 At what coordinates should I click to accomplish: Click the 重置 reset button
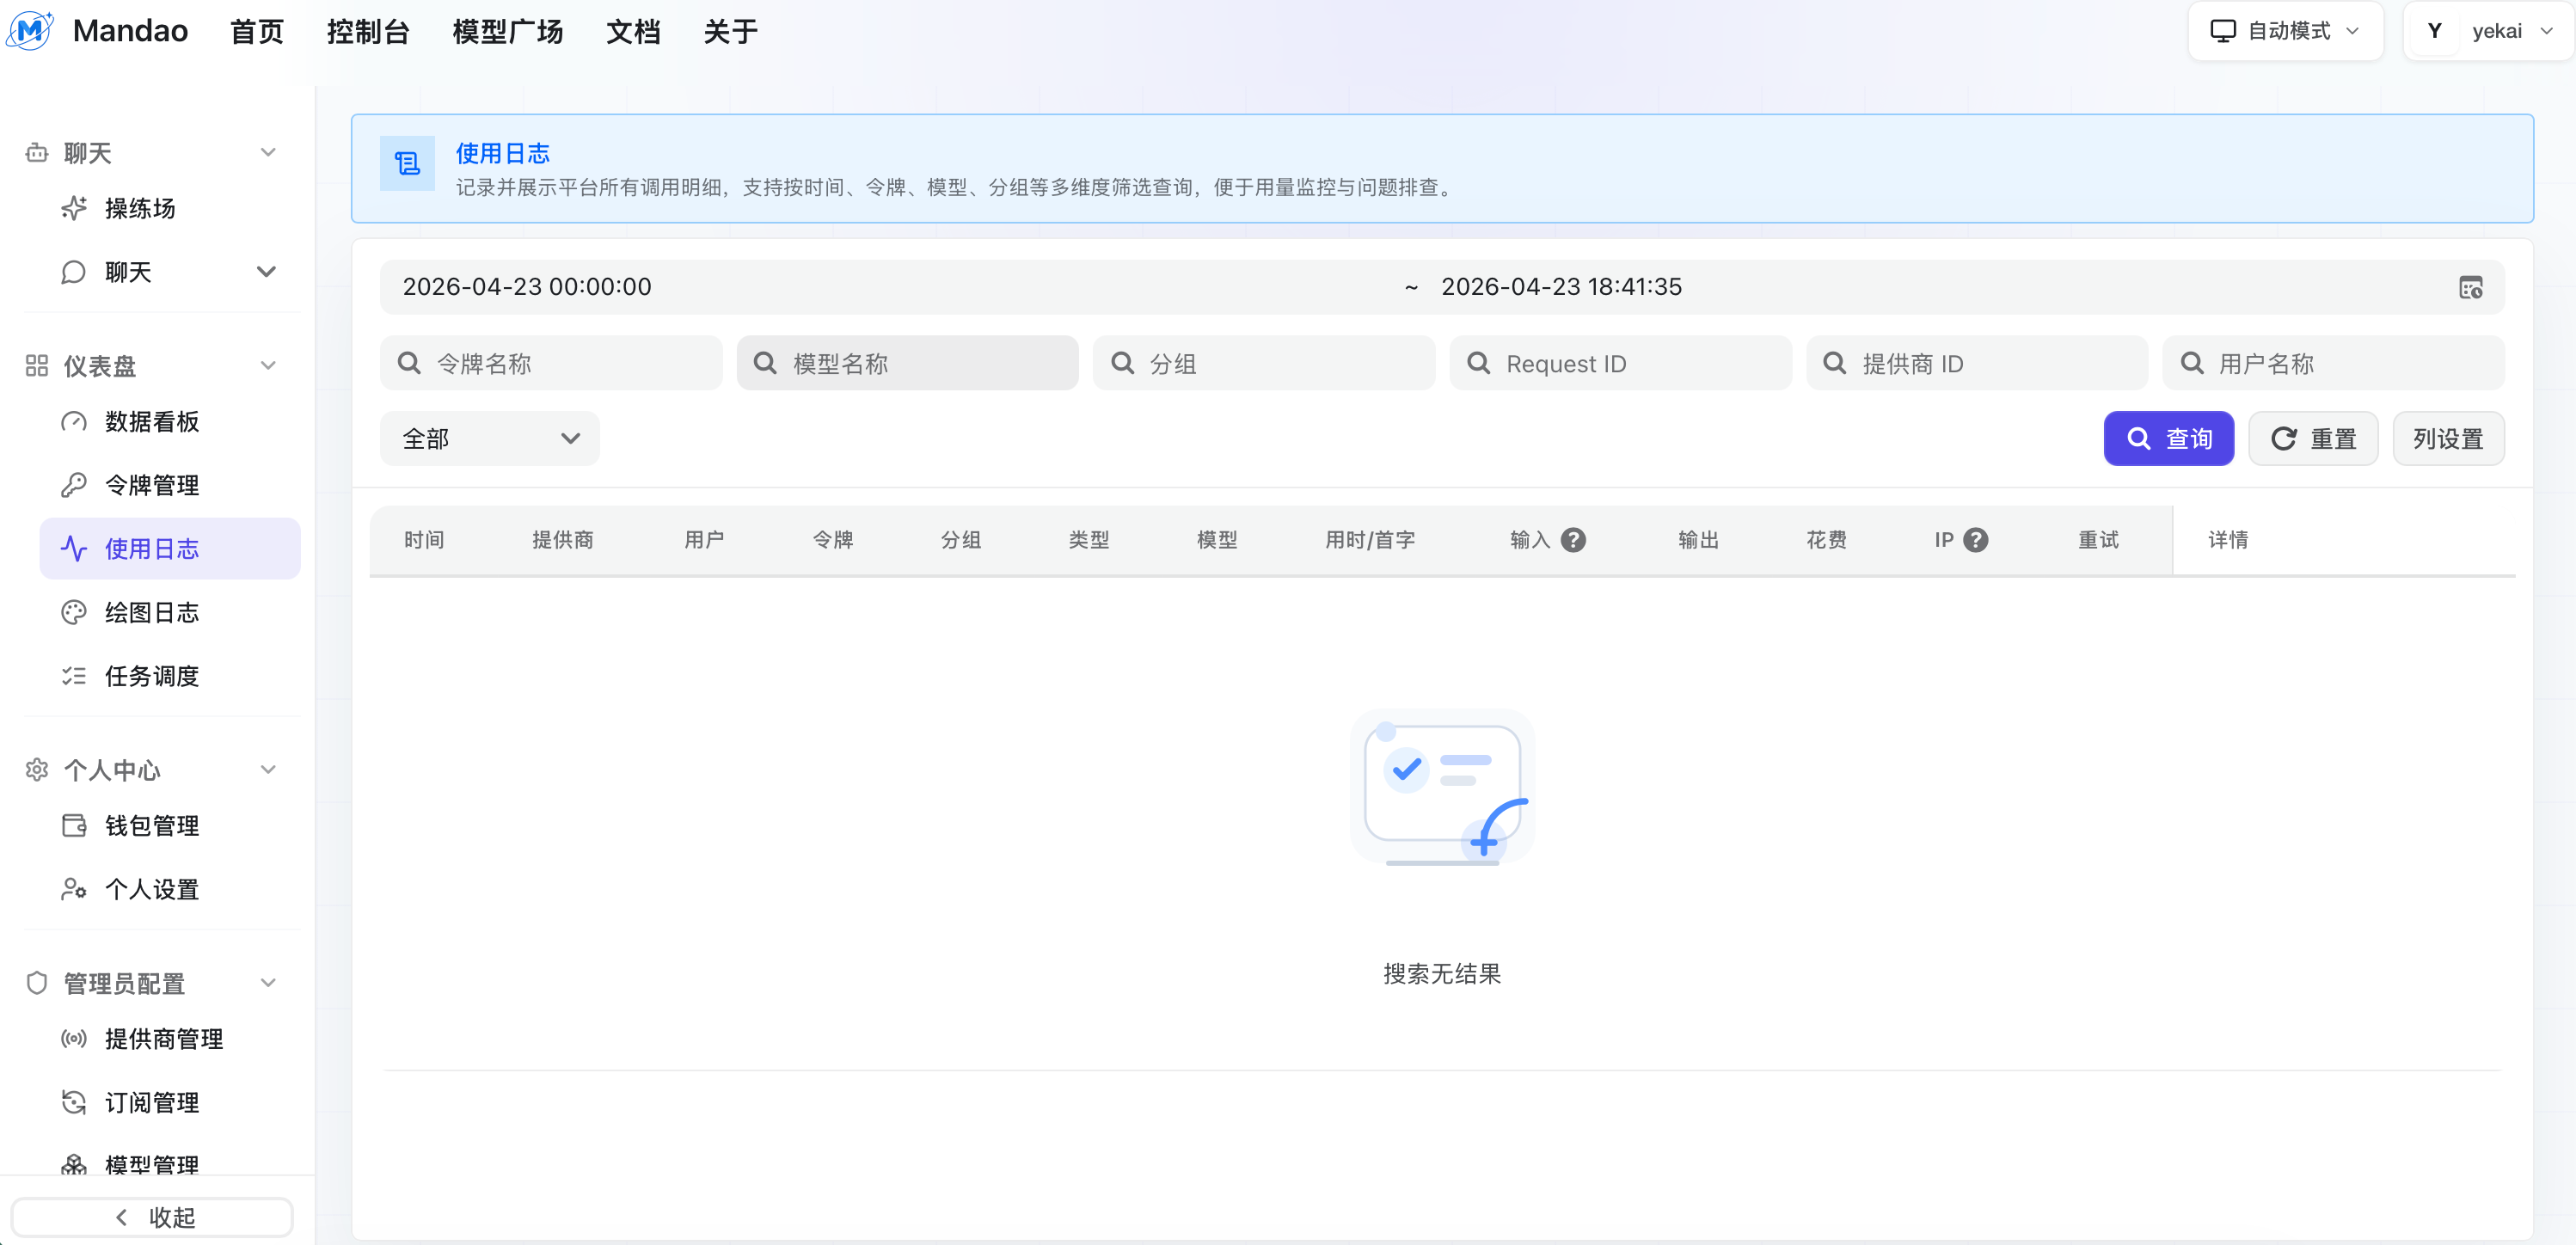coord(2313,439)
